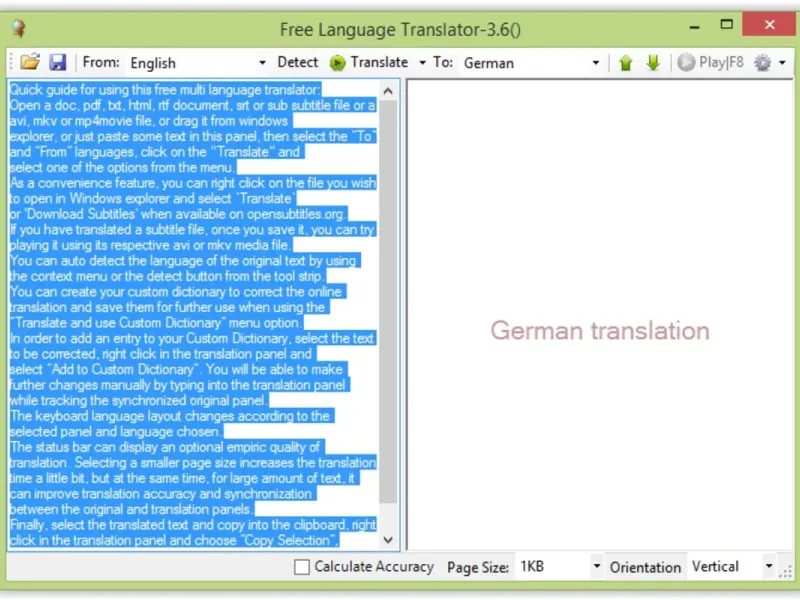Maximize the Free Language Translator window

tap(727, 24)
